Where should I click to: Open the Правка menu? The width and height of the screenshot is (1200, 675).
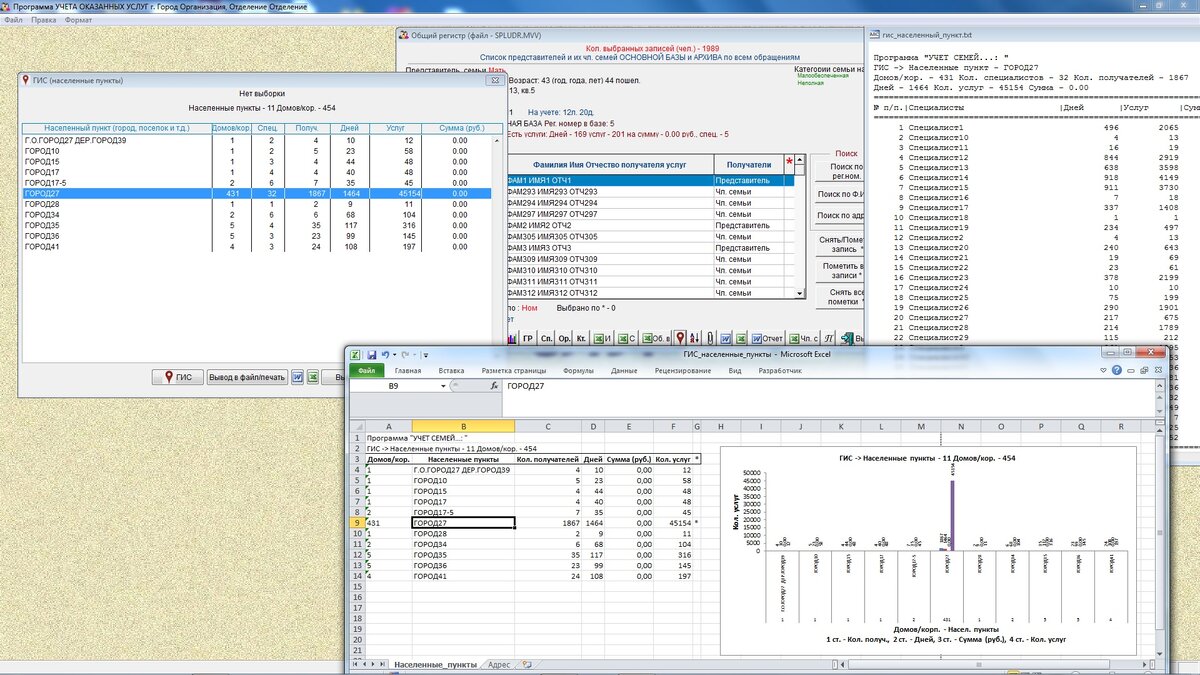[x=43, y=20]
